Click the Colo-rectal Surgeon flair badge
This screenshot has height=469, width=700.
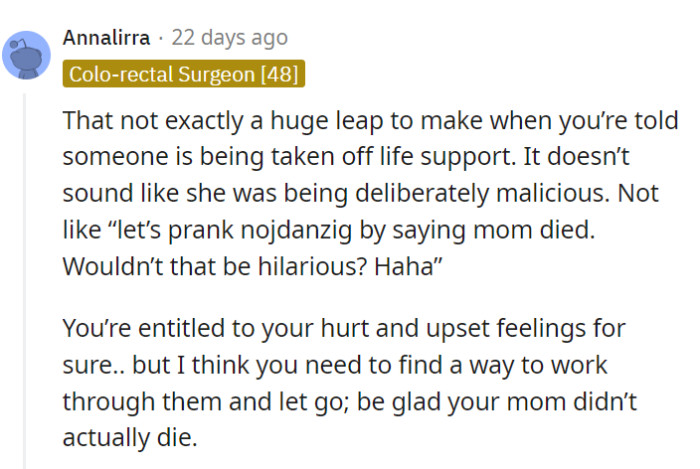pyautogui.click(x=183, y=74)
